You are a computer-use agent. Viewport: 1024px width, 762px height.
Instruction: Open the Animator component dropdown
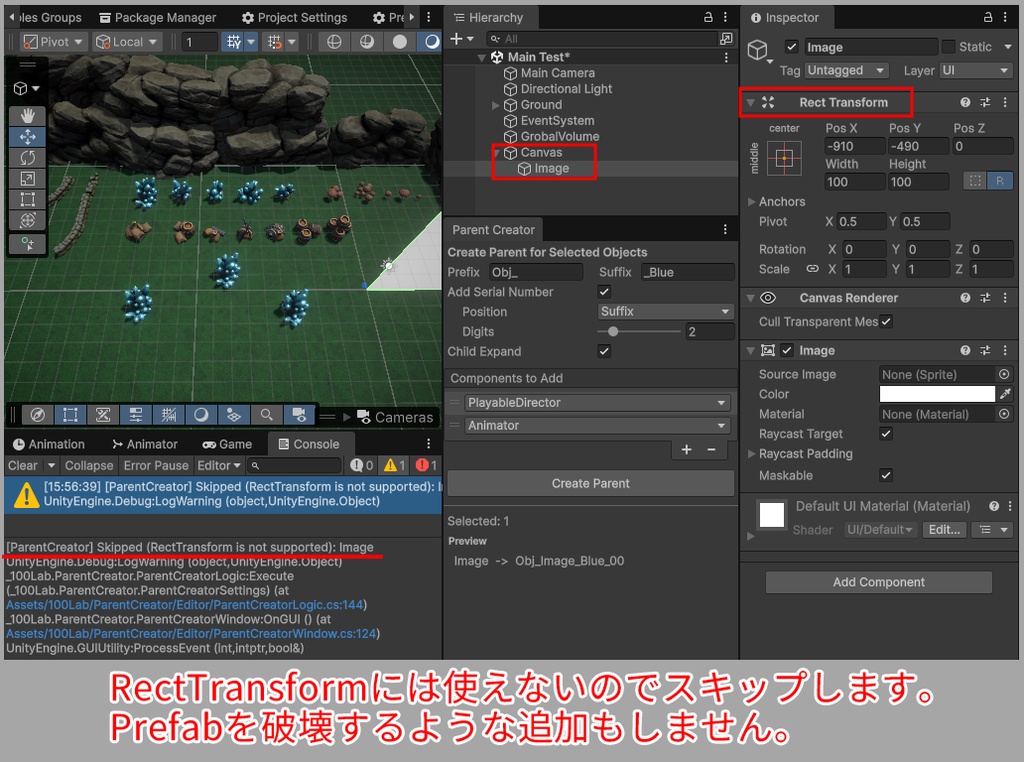[x=597, y=426]
